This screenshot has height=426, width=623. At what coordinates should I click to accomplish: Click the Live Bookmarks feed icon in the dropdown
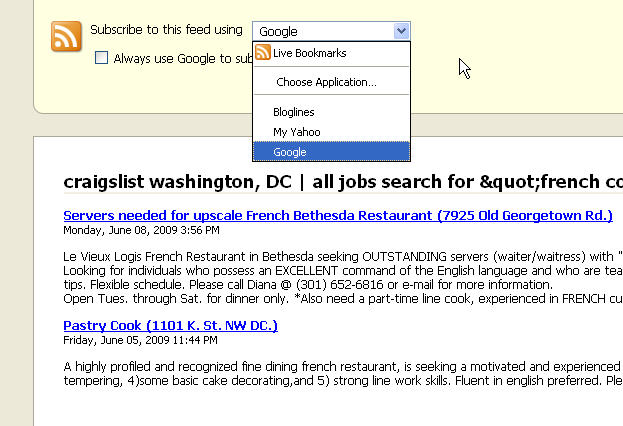pos(263,52)
